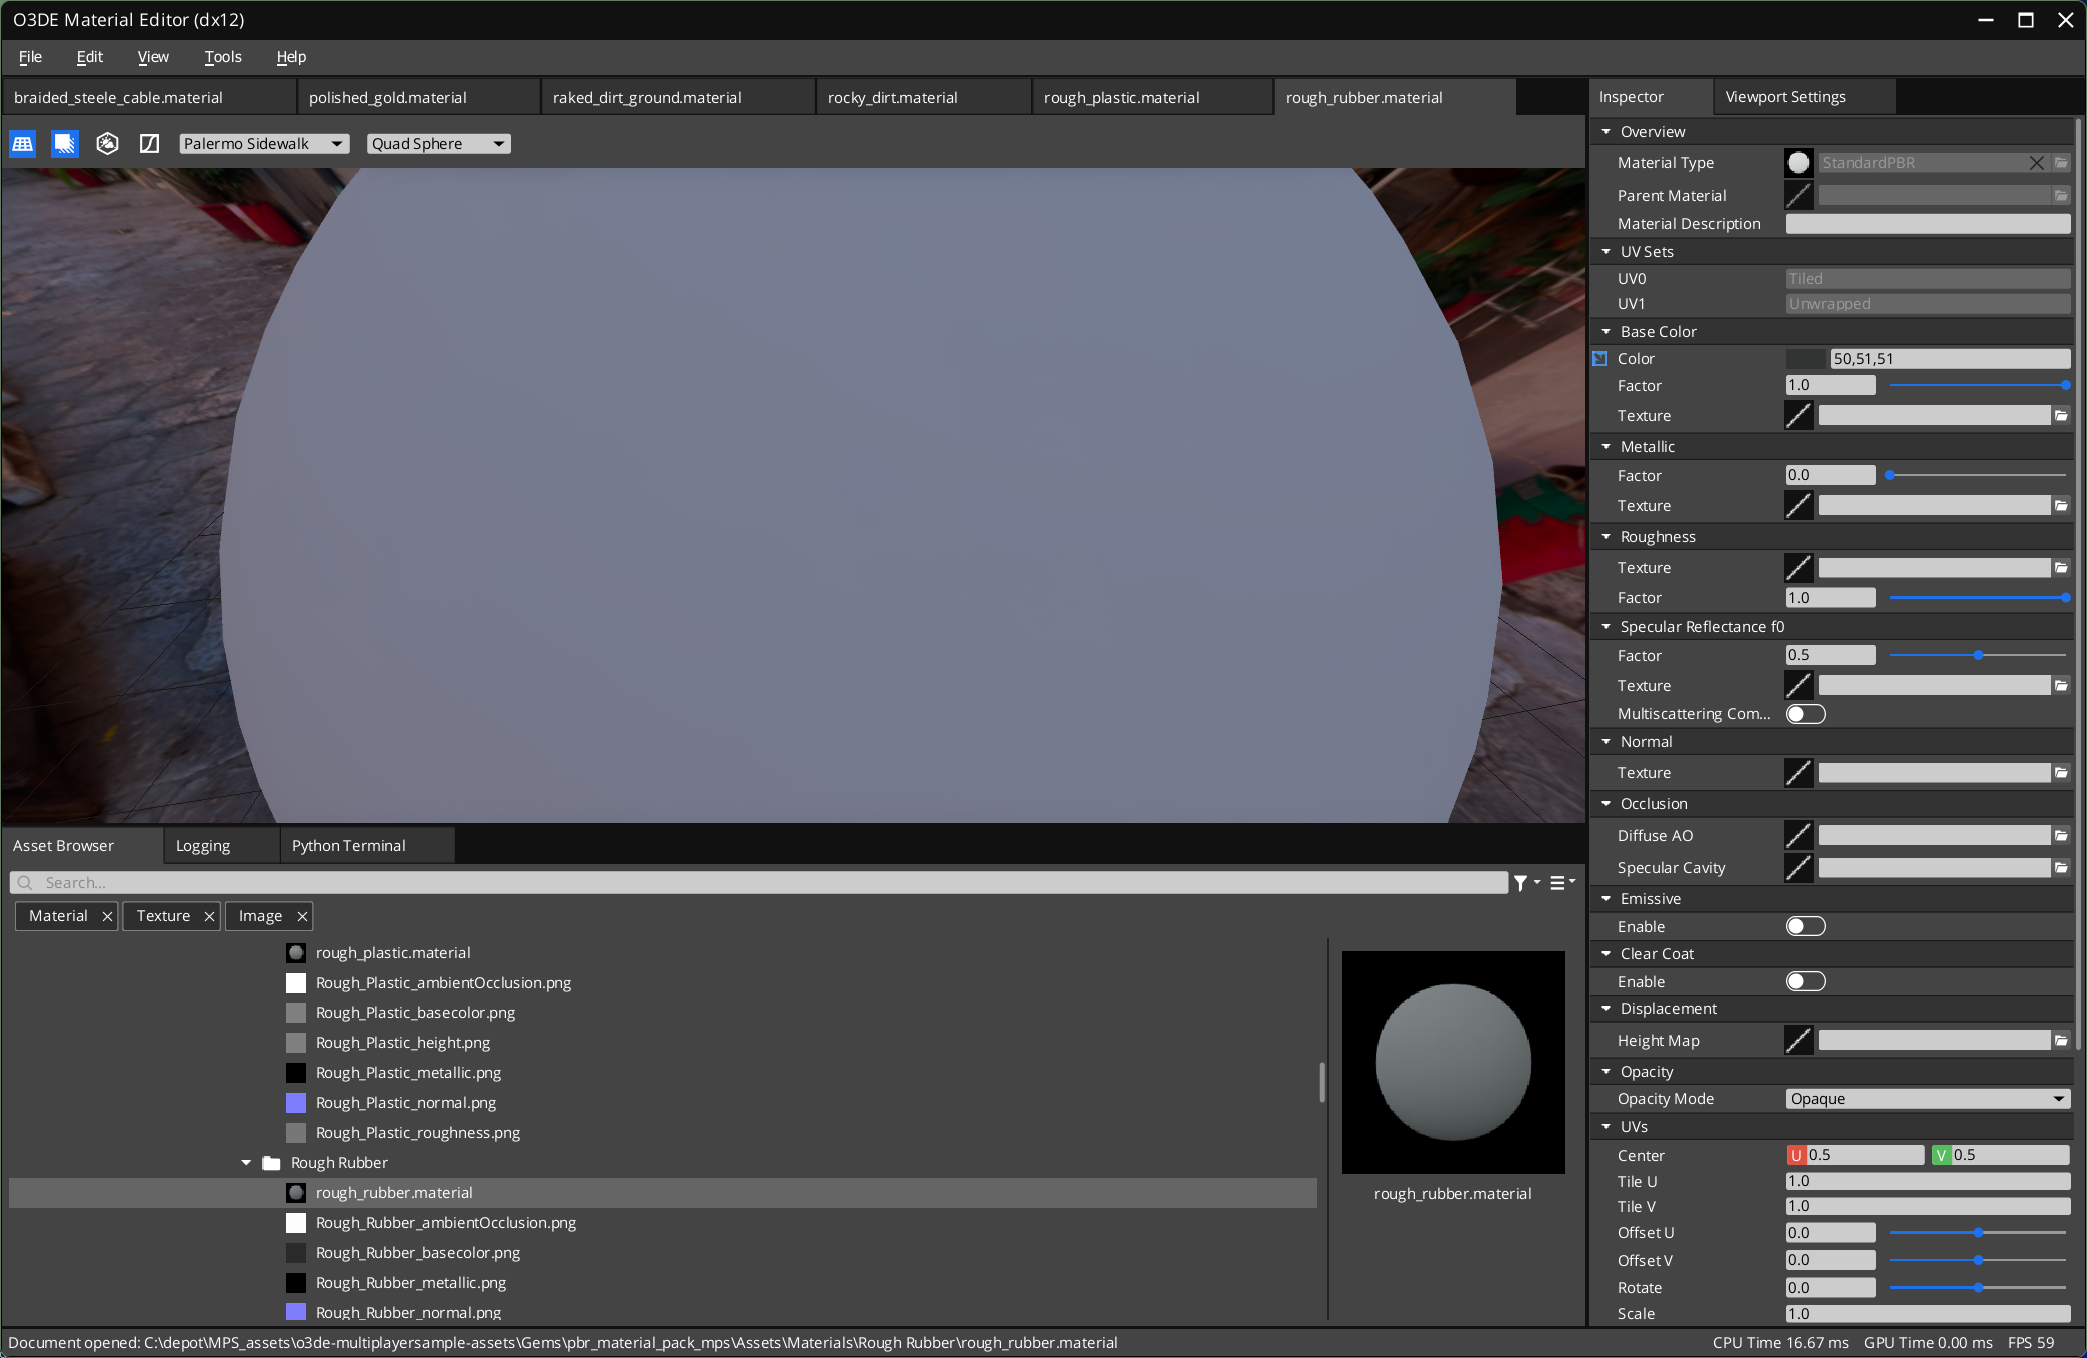This screenshot has height=1358, width=2087.
Task: Toggle the shadow catcher viewport icon
Action: pos(64,143)
